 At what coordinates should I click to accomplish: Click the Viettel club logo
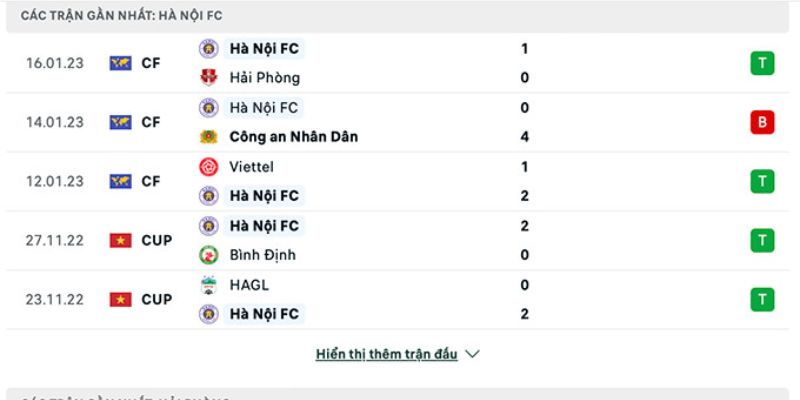[209, 167]
